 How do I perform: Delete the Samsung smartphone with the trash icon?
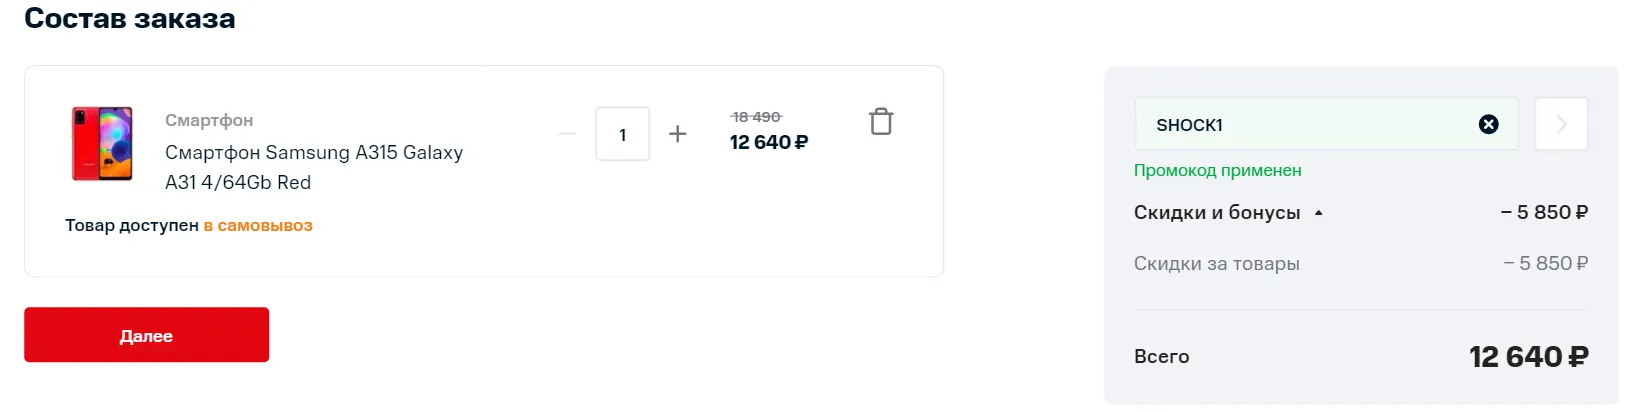click(880, 122)
